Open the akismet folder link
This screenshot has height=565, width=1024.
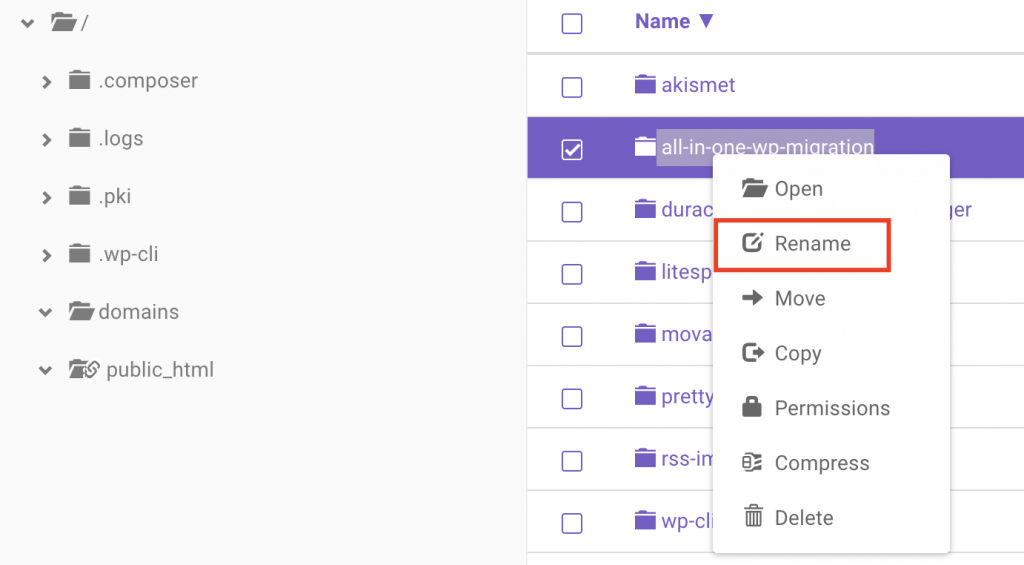click(x=698, y=85)
